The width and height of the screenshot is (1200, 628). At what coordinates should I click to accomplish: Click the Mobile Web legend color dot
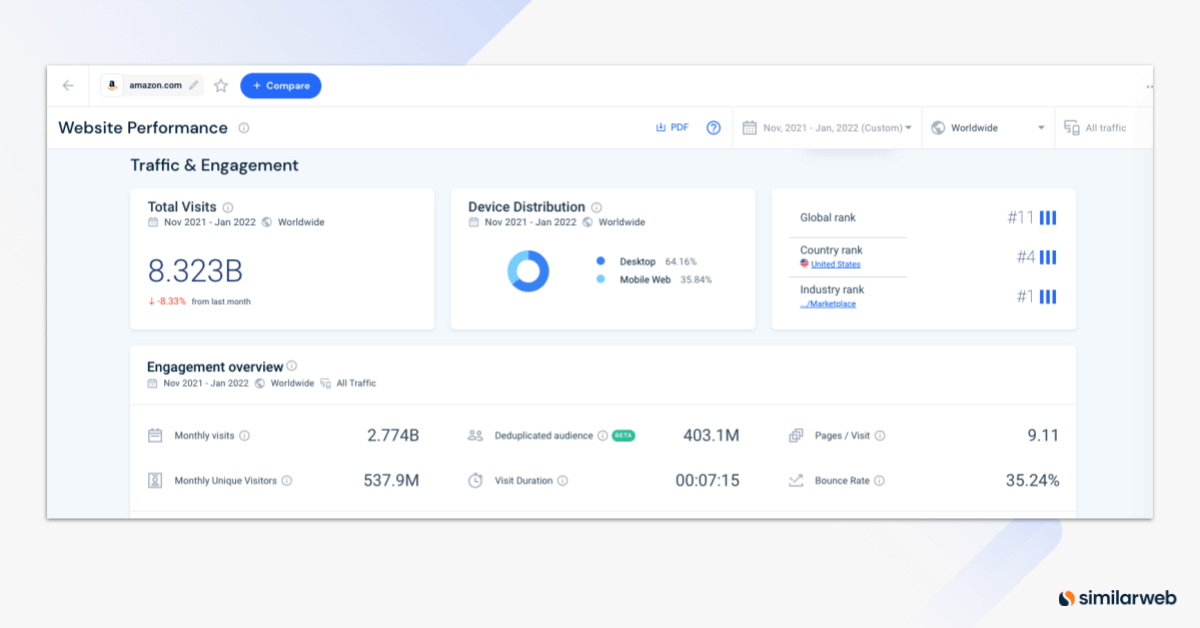click(x=600, y=280)
